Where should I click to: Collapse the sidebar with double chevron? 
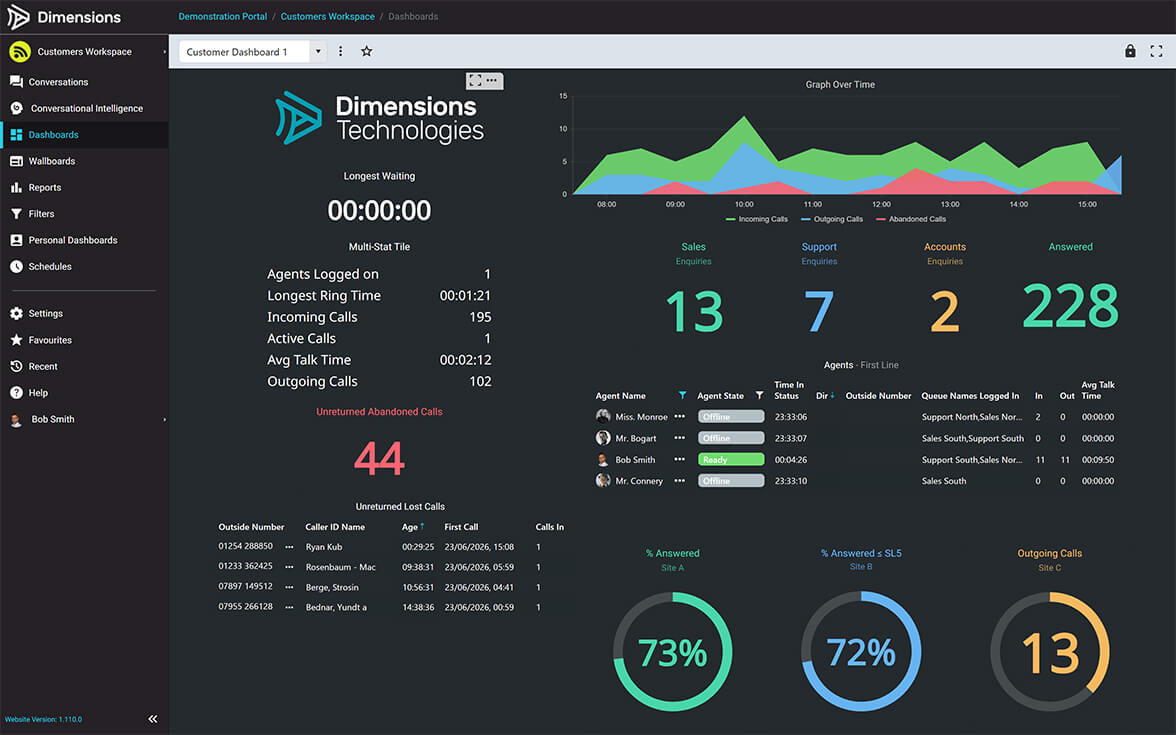click(153, 718)
